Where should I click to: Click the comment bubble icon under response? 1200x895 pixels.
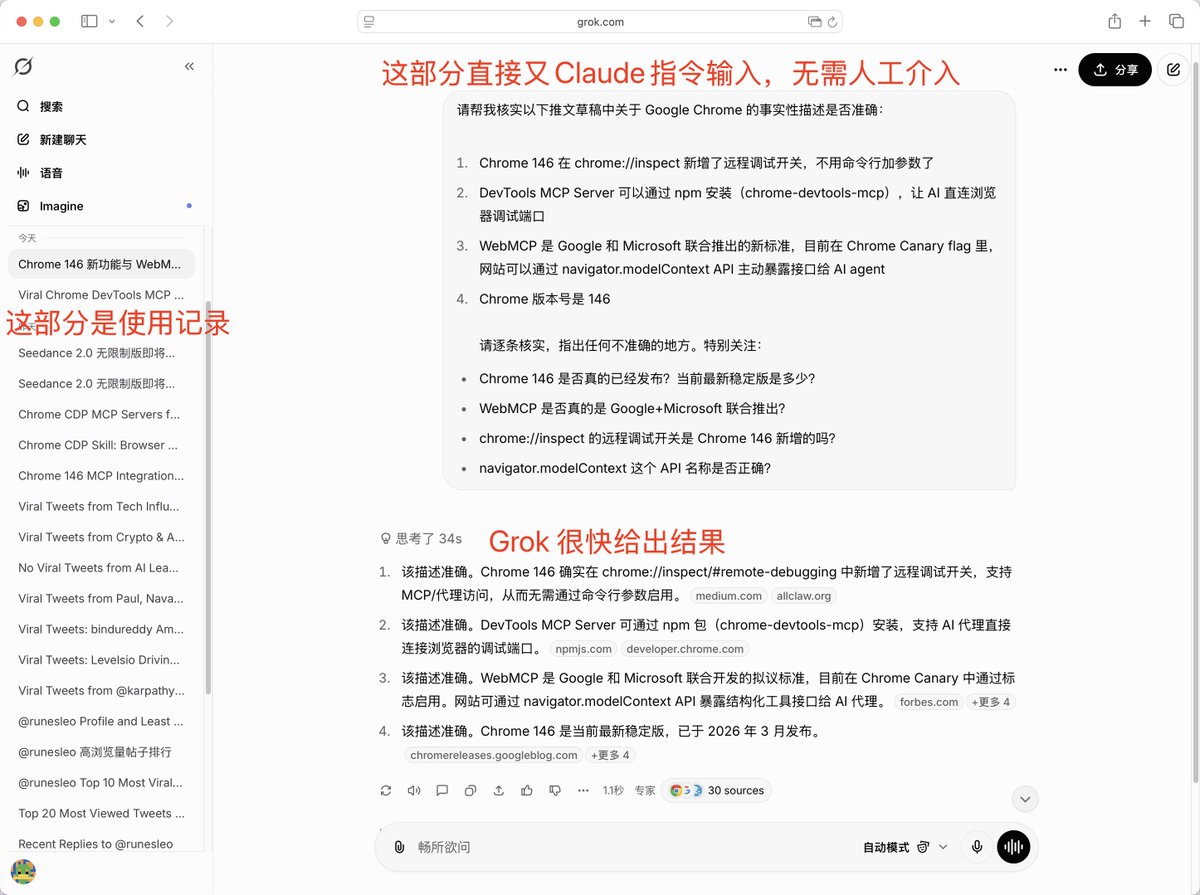tap(442, 790)
